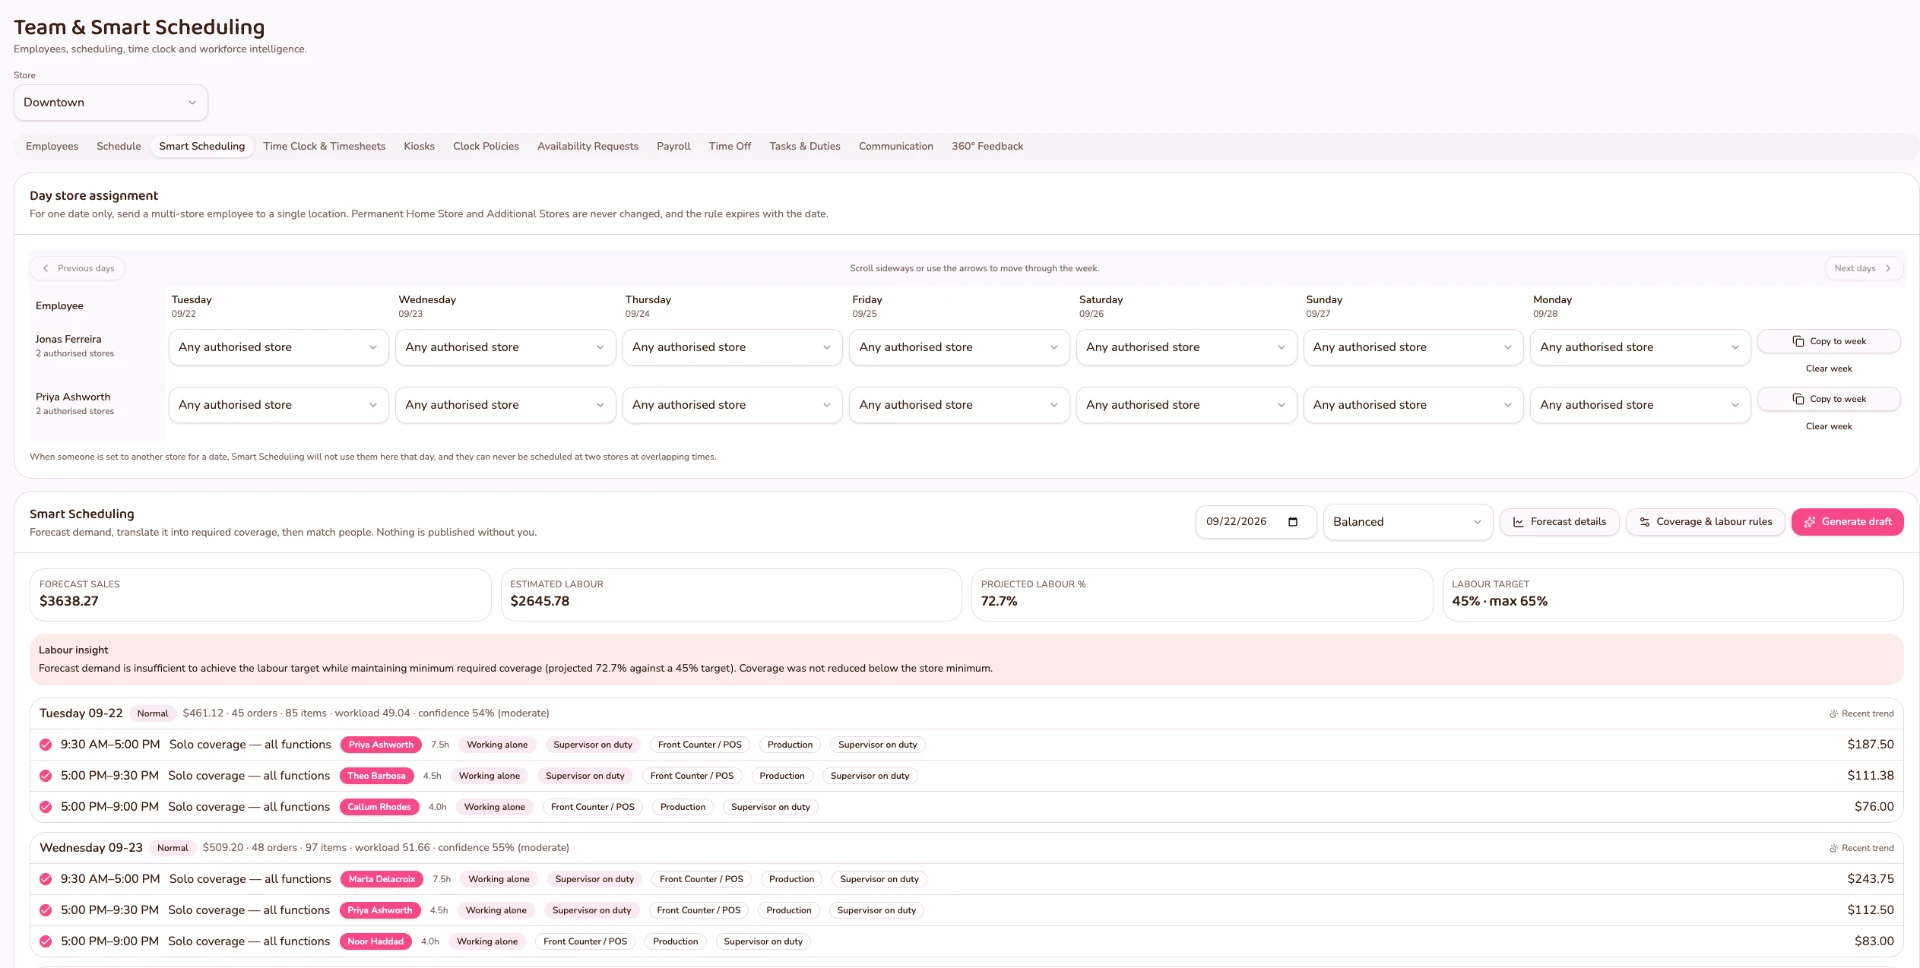Open the Downtown store dropdown
This screenshot has height=968, width=1920.
click(x=111, y=102)
